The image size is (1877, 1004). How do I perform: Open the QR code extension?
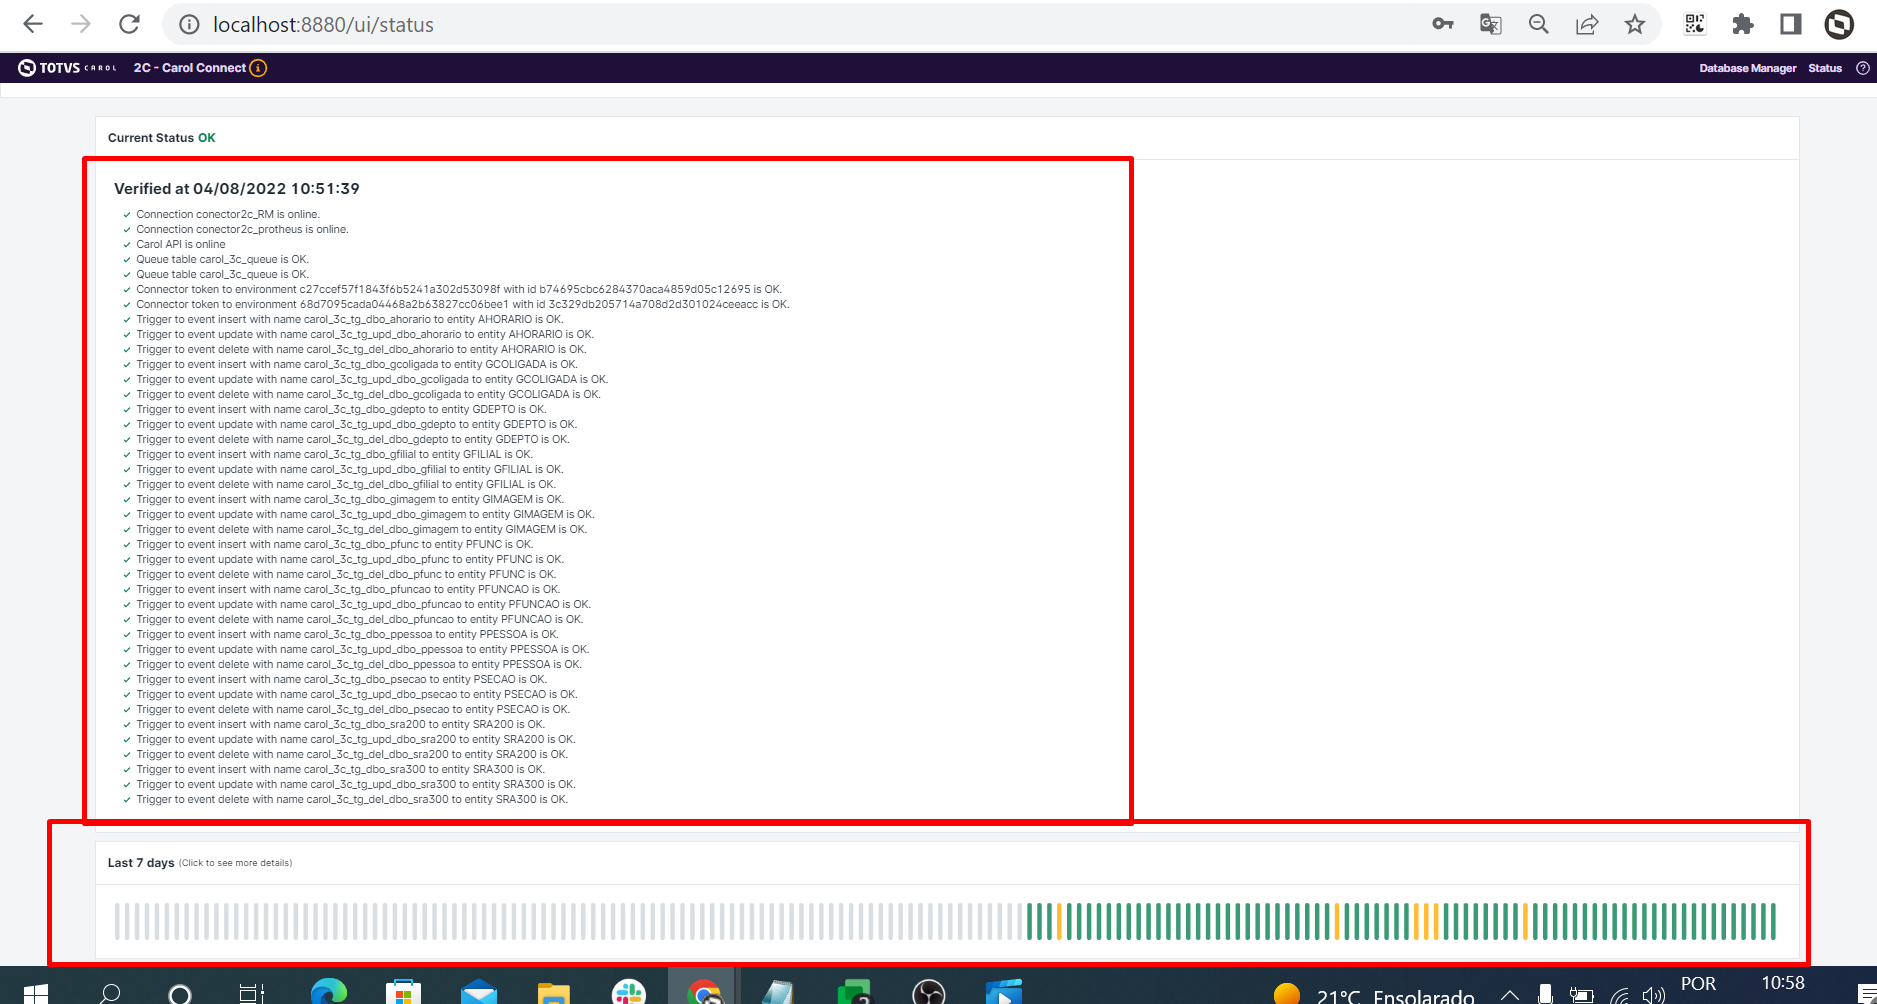coord(1695,24)
